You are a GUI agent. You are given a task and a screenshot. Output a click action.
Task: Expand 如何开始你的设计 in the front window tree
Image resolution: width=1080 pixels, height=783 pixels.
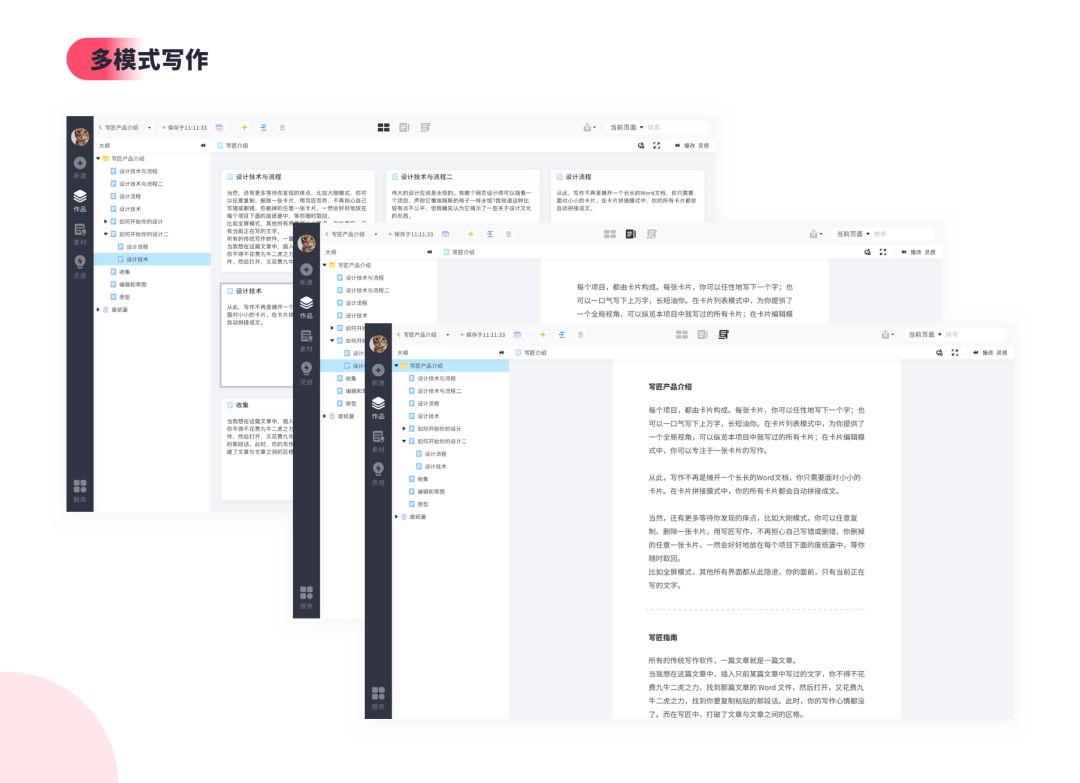point(404,428)
